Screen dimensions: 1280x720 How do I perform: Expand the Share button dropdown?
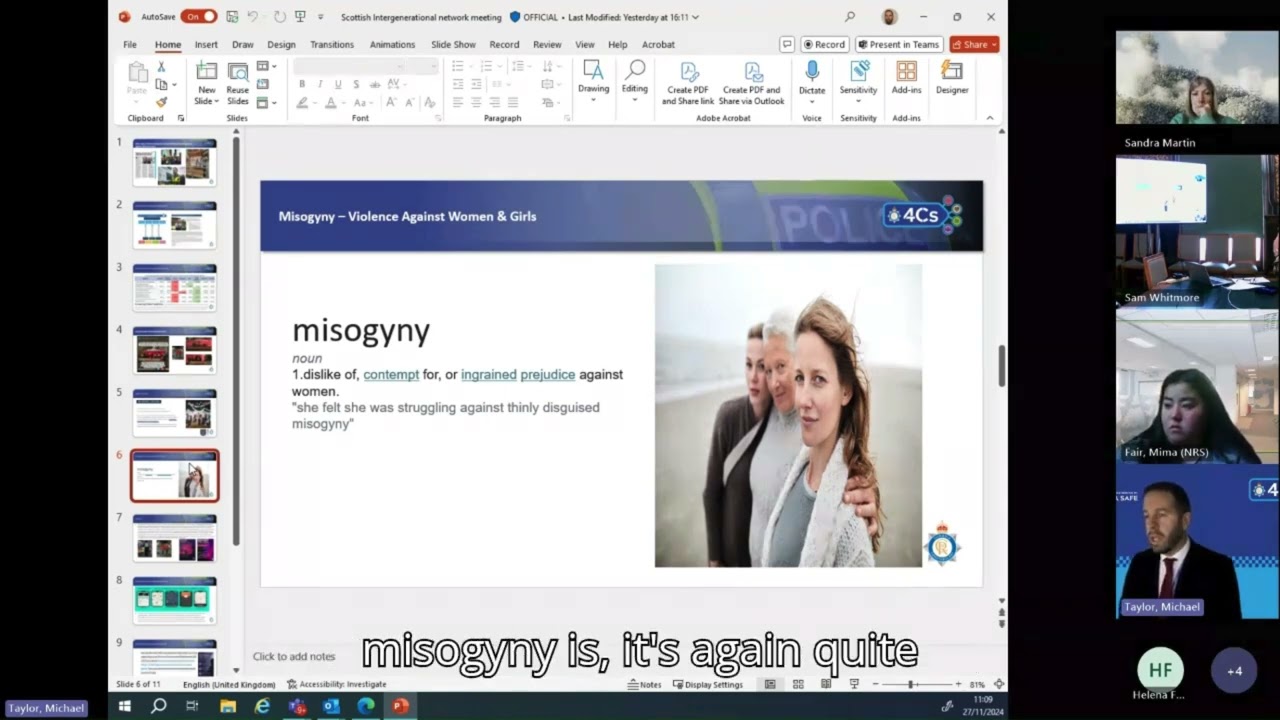coord(994,44)
